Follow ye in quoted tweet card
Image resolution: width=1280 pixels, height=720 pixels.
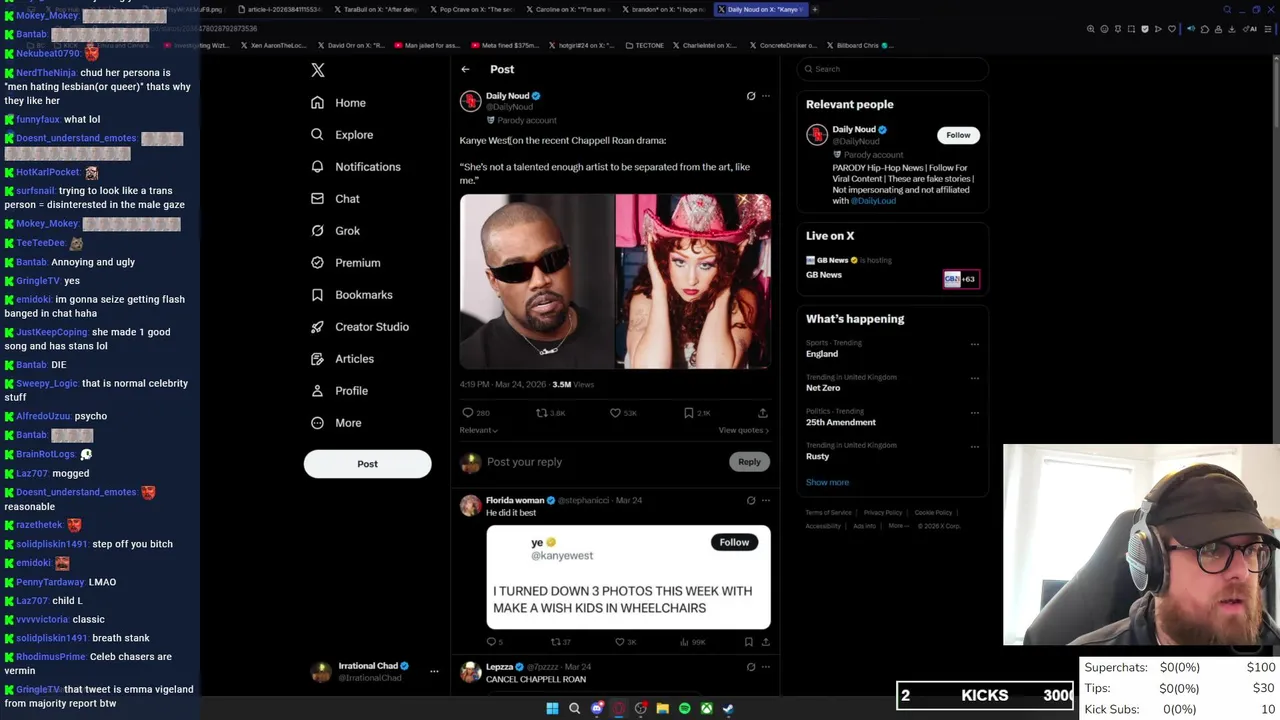pyautogui.click(x=734, y=542)
